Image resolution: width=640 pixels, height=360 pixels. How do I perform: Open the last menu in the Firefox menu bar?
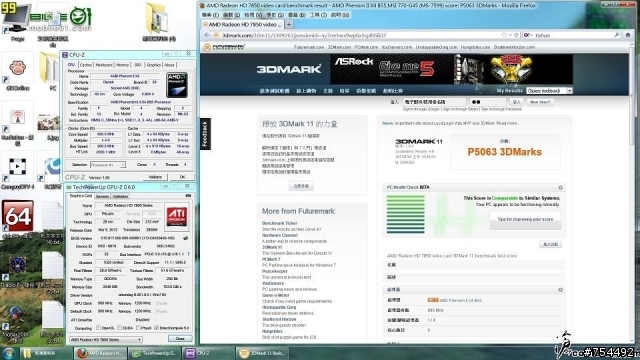coord(340,15)
